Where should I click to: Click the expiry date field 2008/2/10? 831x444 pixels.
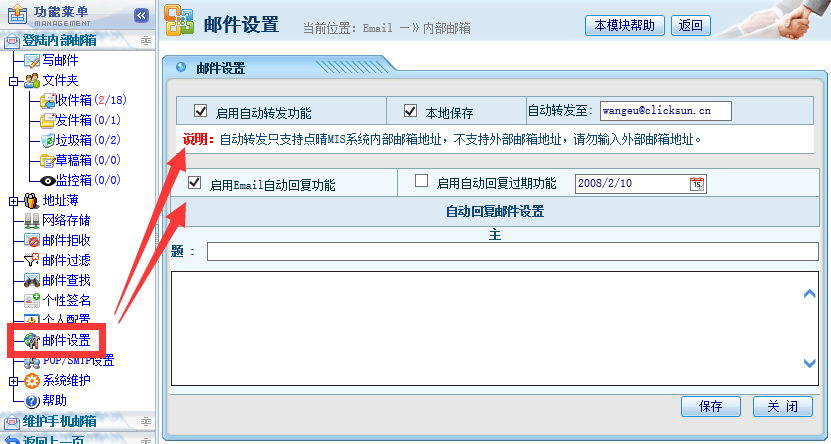(x=641, y=184)
